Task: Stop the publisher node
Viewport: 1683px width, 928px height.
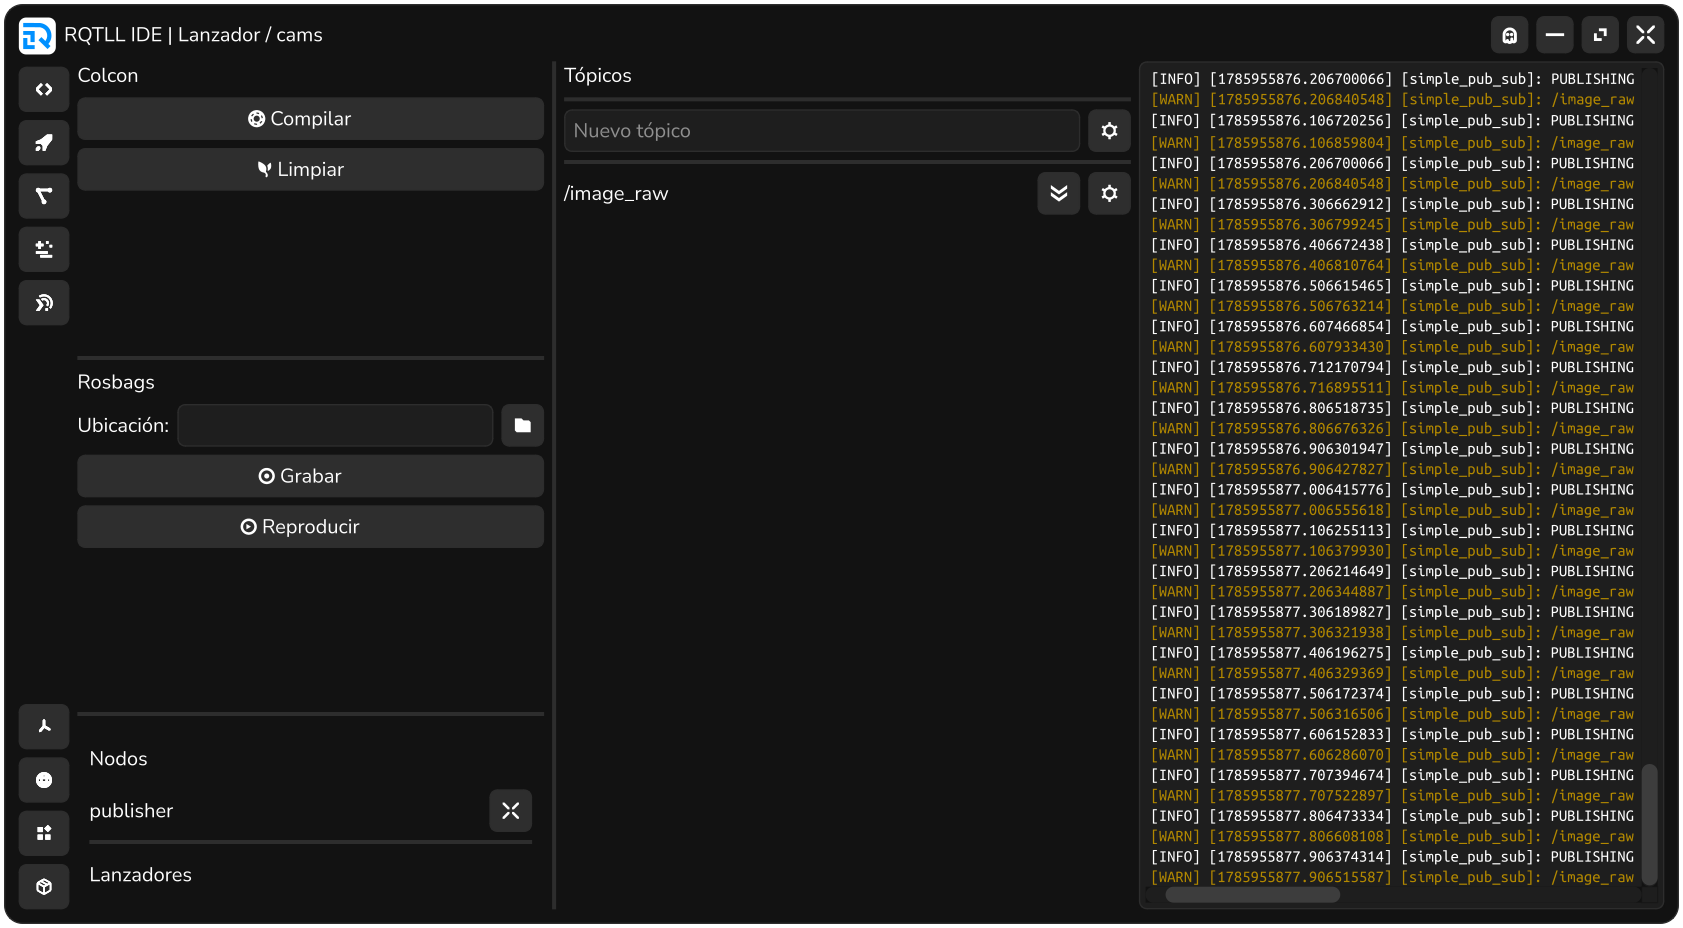Action: click(x=511, y=810)
